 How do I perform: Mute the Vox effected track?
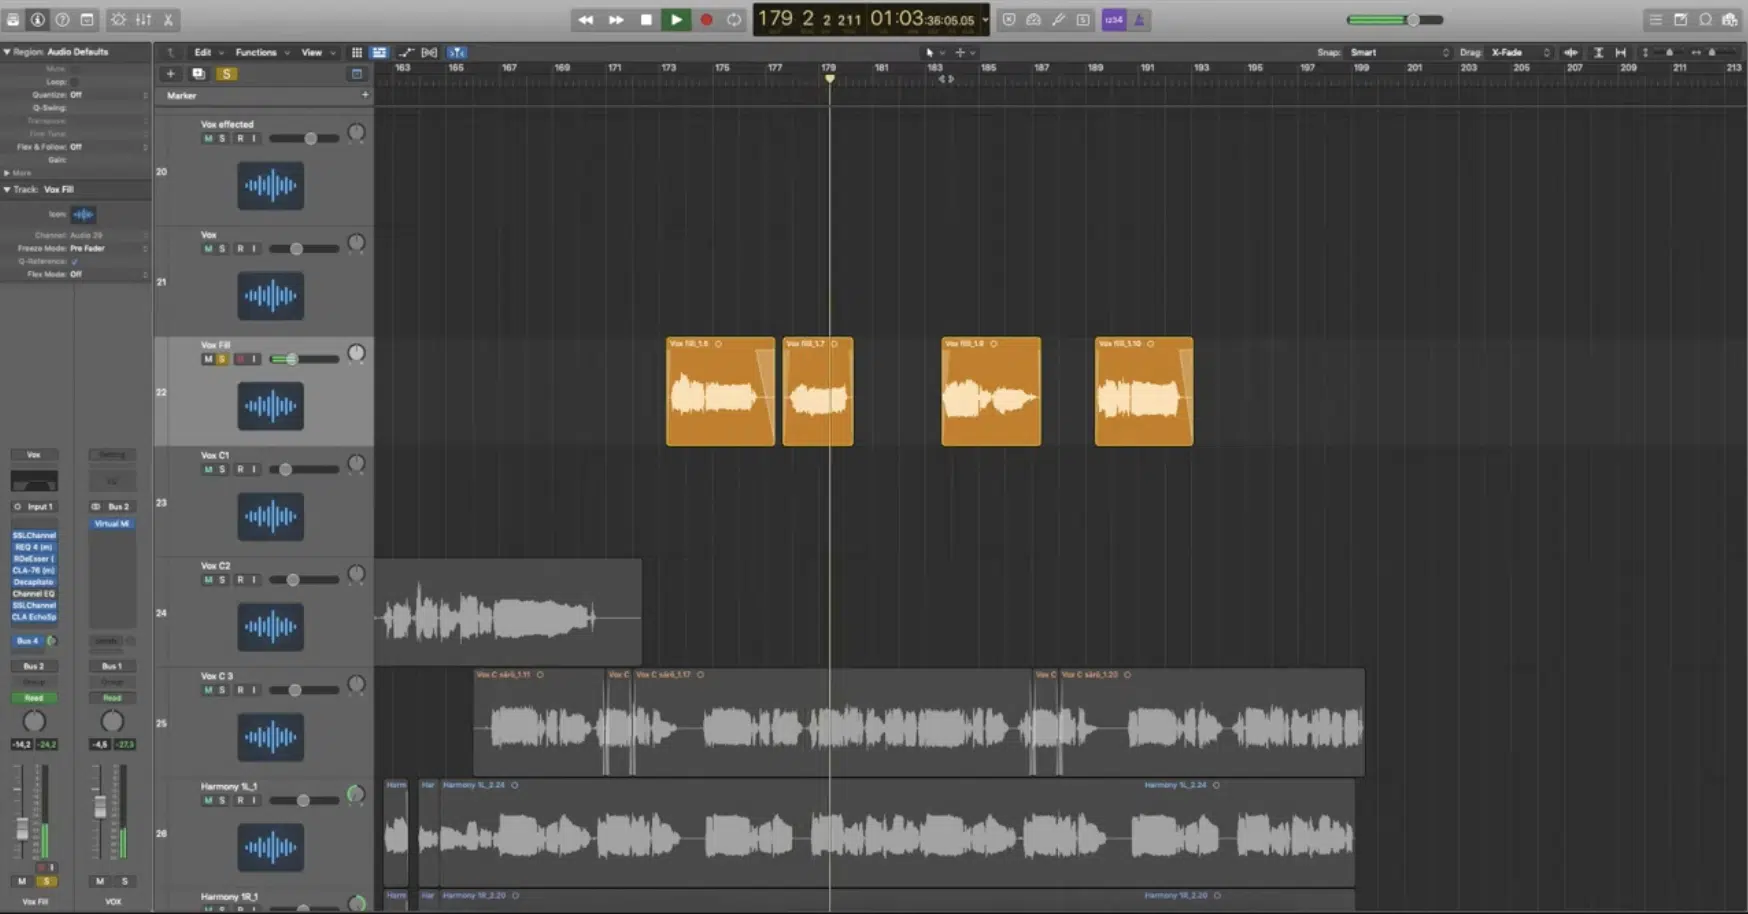(208, 138)
